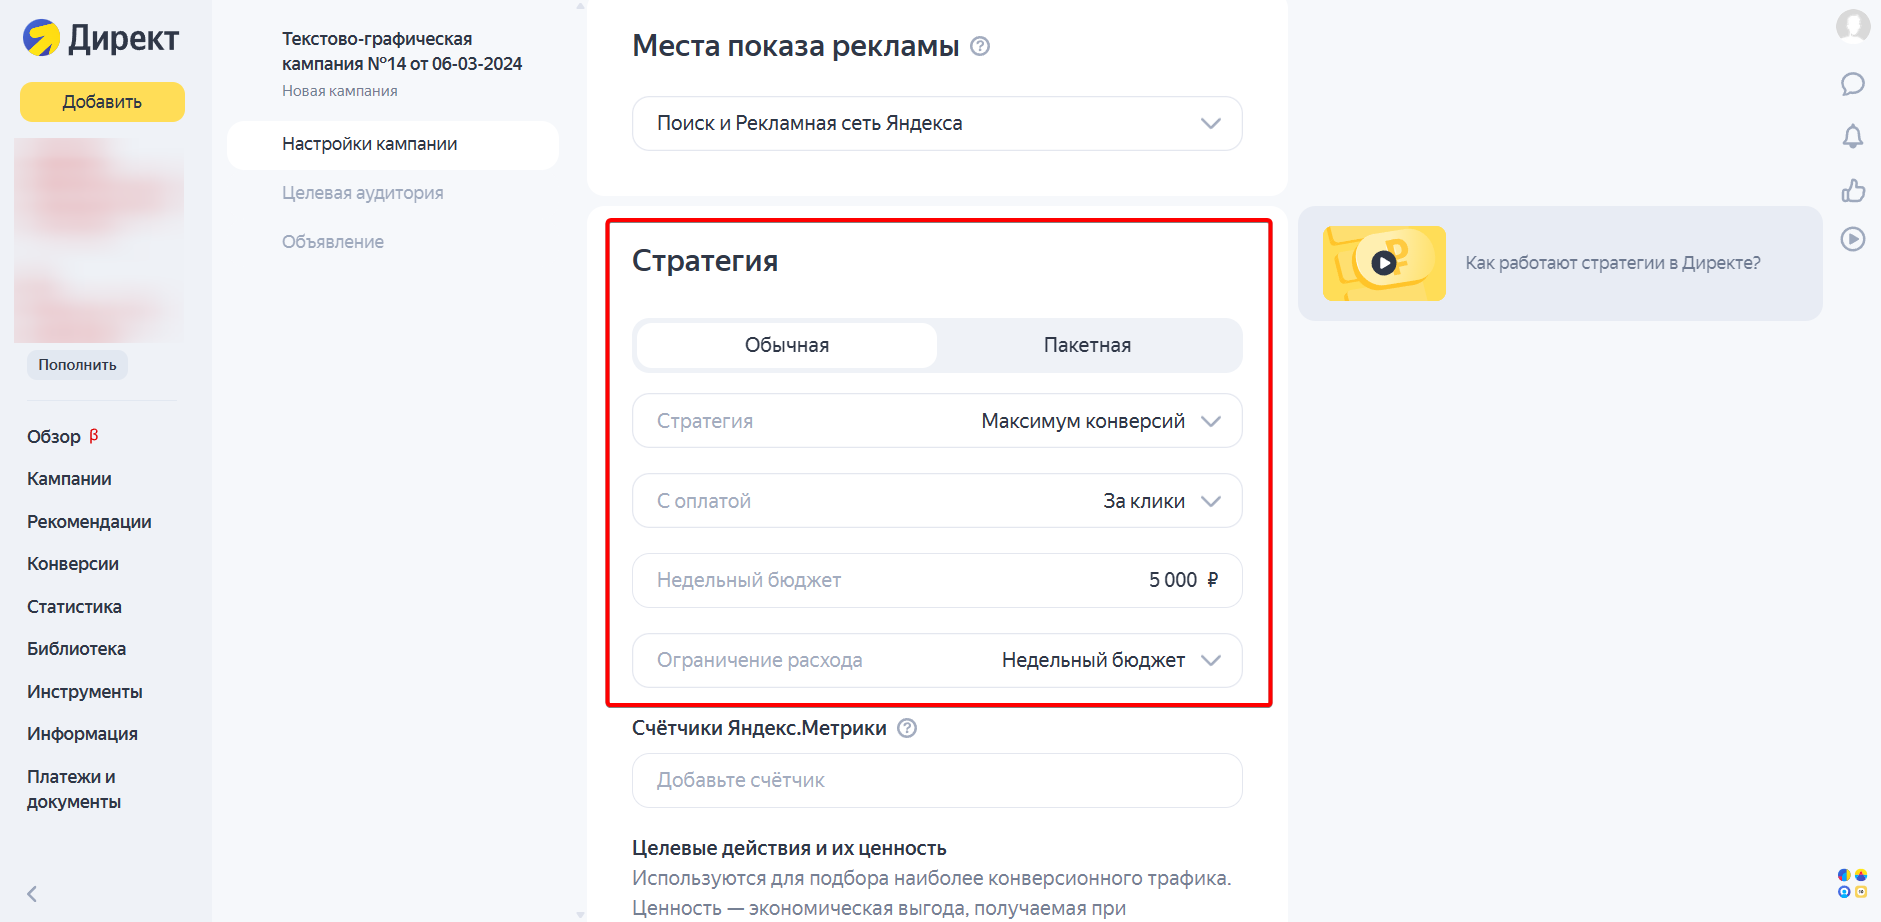Click the help icon beside Счётчики Яндекс.Метрики

[x=906, y=728]
